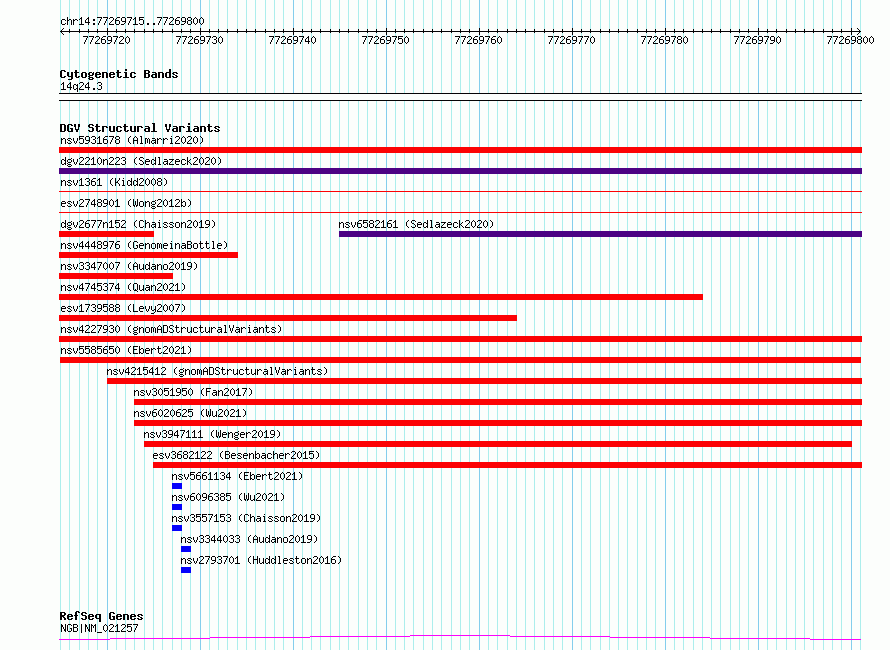Select the blue marker under nsv3344033
890x650 pixels.
tap(186, 549)
